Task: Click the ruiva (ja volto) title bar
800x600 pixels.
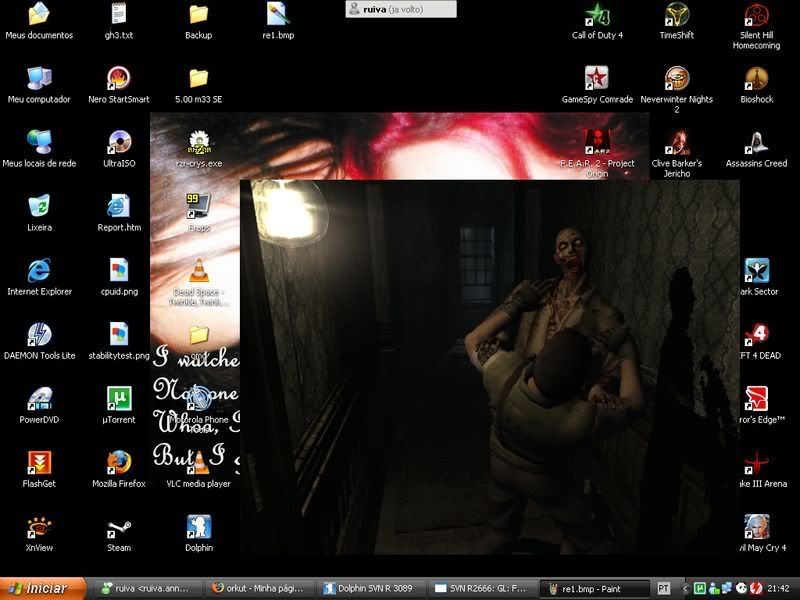Action: [x=401, y=9]
